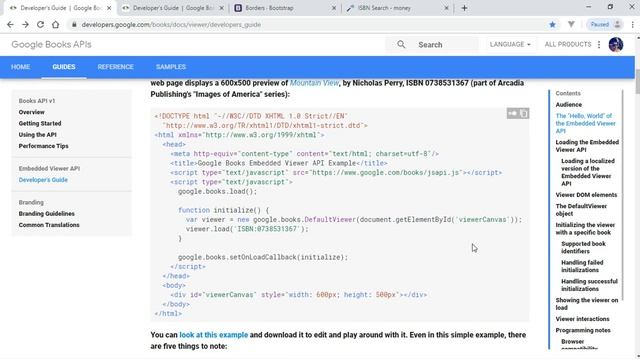Click the google.books.load(); code line
The height and width of the screenshot is (360, 640).
pos(218,191)
